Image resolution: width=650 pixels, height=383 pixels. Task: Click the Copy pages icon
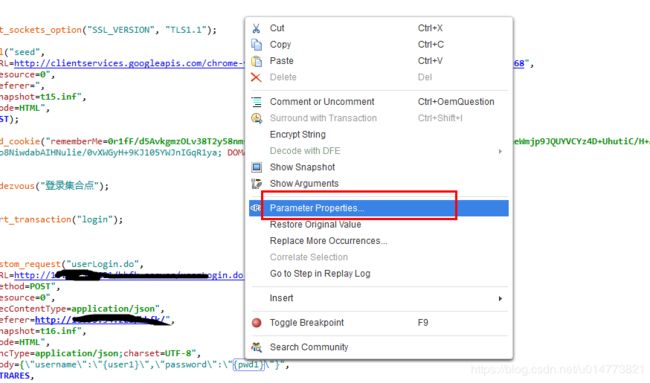(x=257, y=45)
